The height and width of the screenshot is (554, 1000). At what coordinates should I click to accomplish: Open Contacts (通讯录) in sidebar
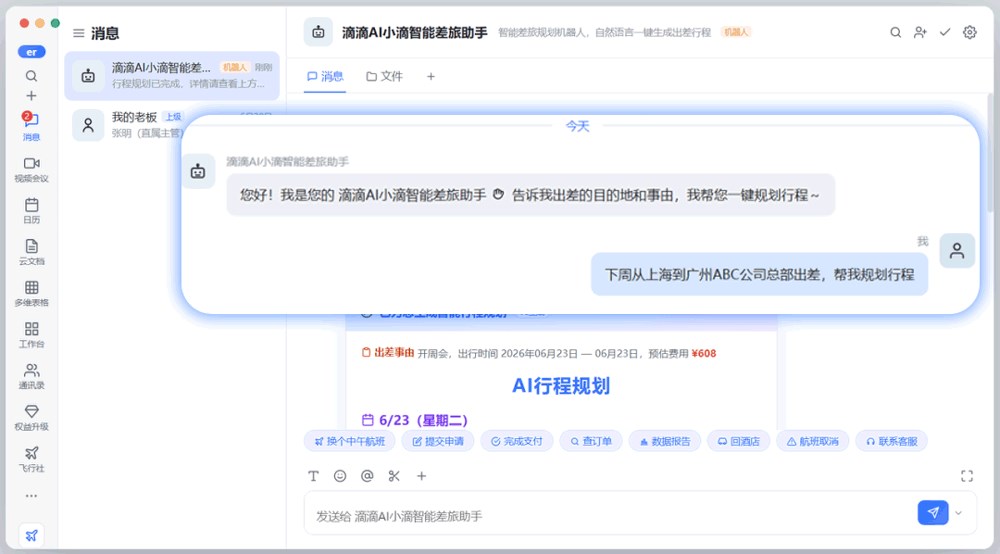31,376
